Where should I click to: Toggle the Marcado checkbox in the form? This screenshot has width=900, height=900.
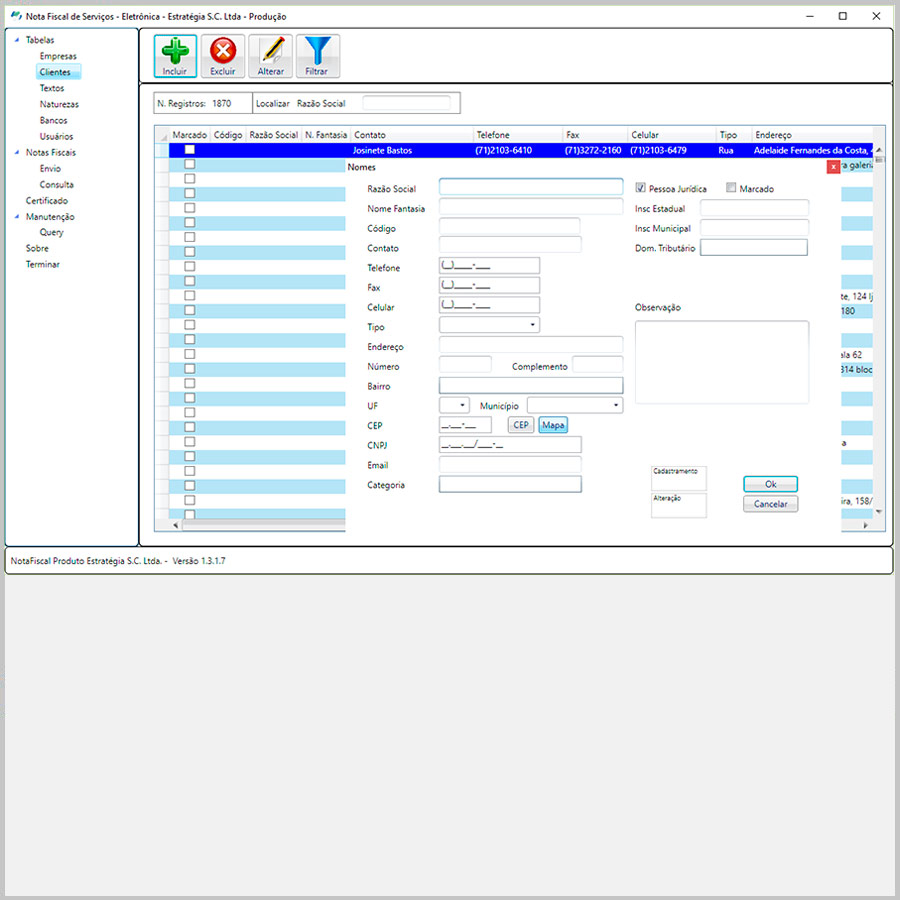coord(731,188)
